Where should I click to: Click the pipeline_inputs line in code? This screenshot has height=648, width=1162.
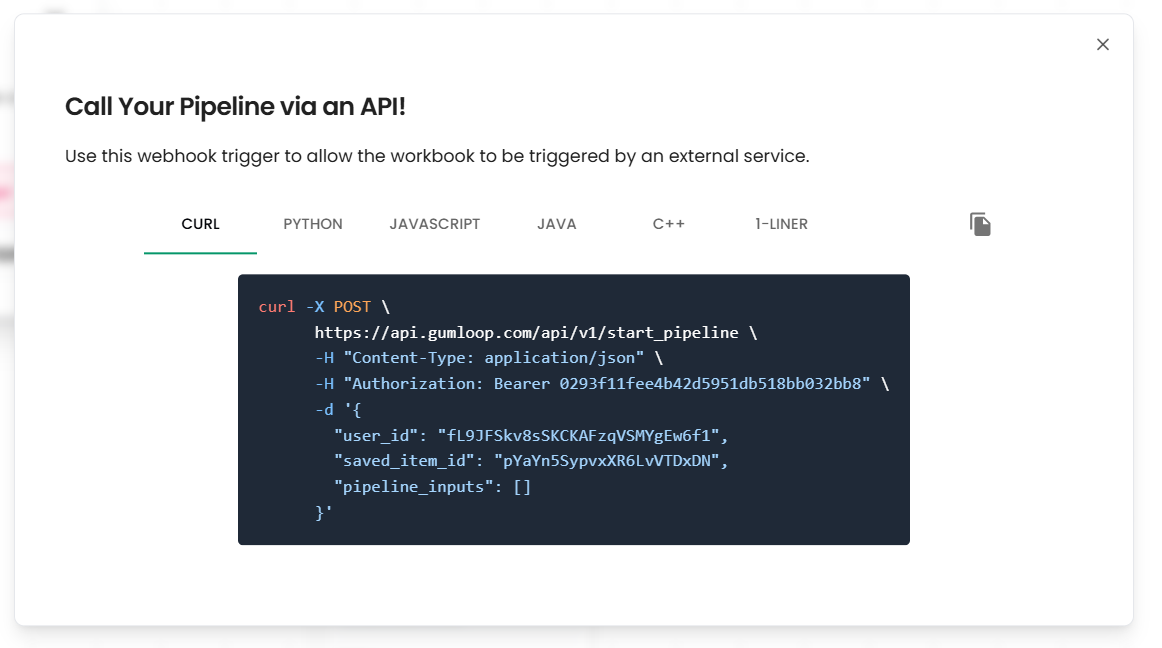[x=432, y=486]
